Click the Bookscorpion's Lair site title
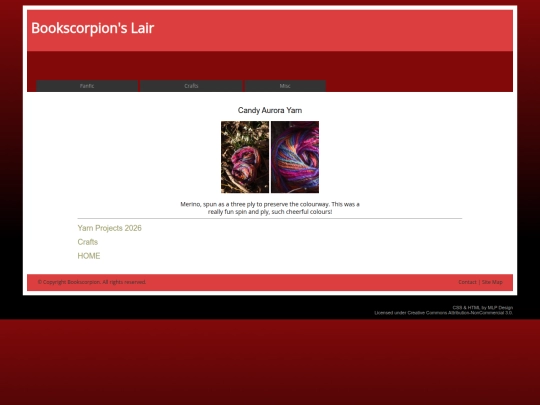The image size is (540, 405). pos(93,28)
